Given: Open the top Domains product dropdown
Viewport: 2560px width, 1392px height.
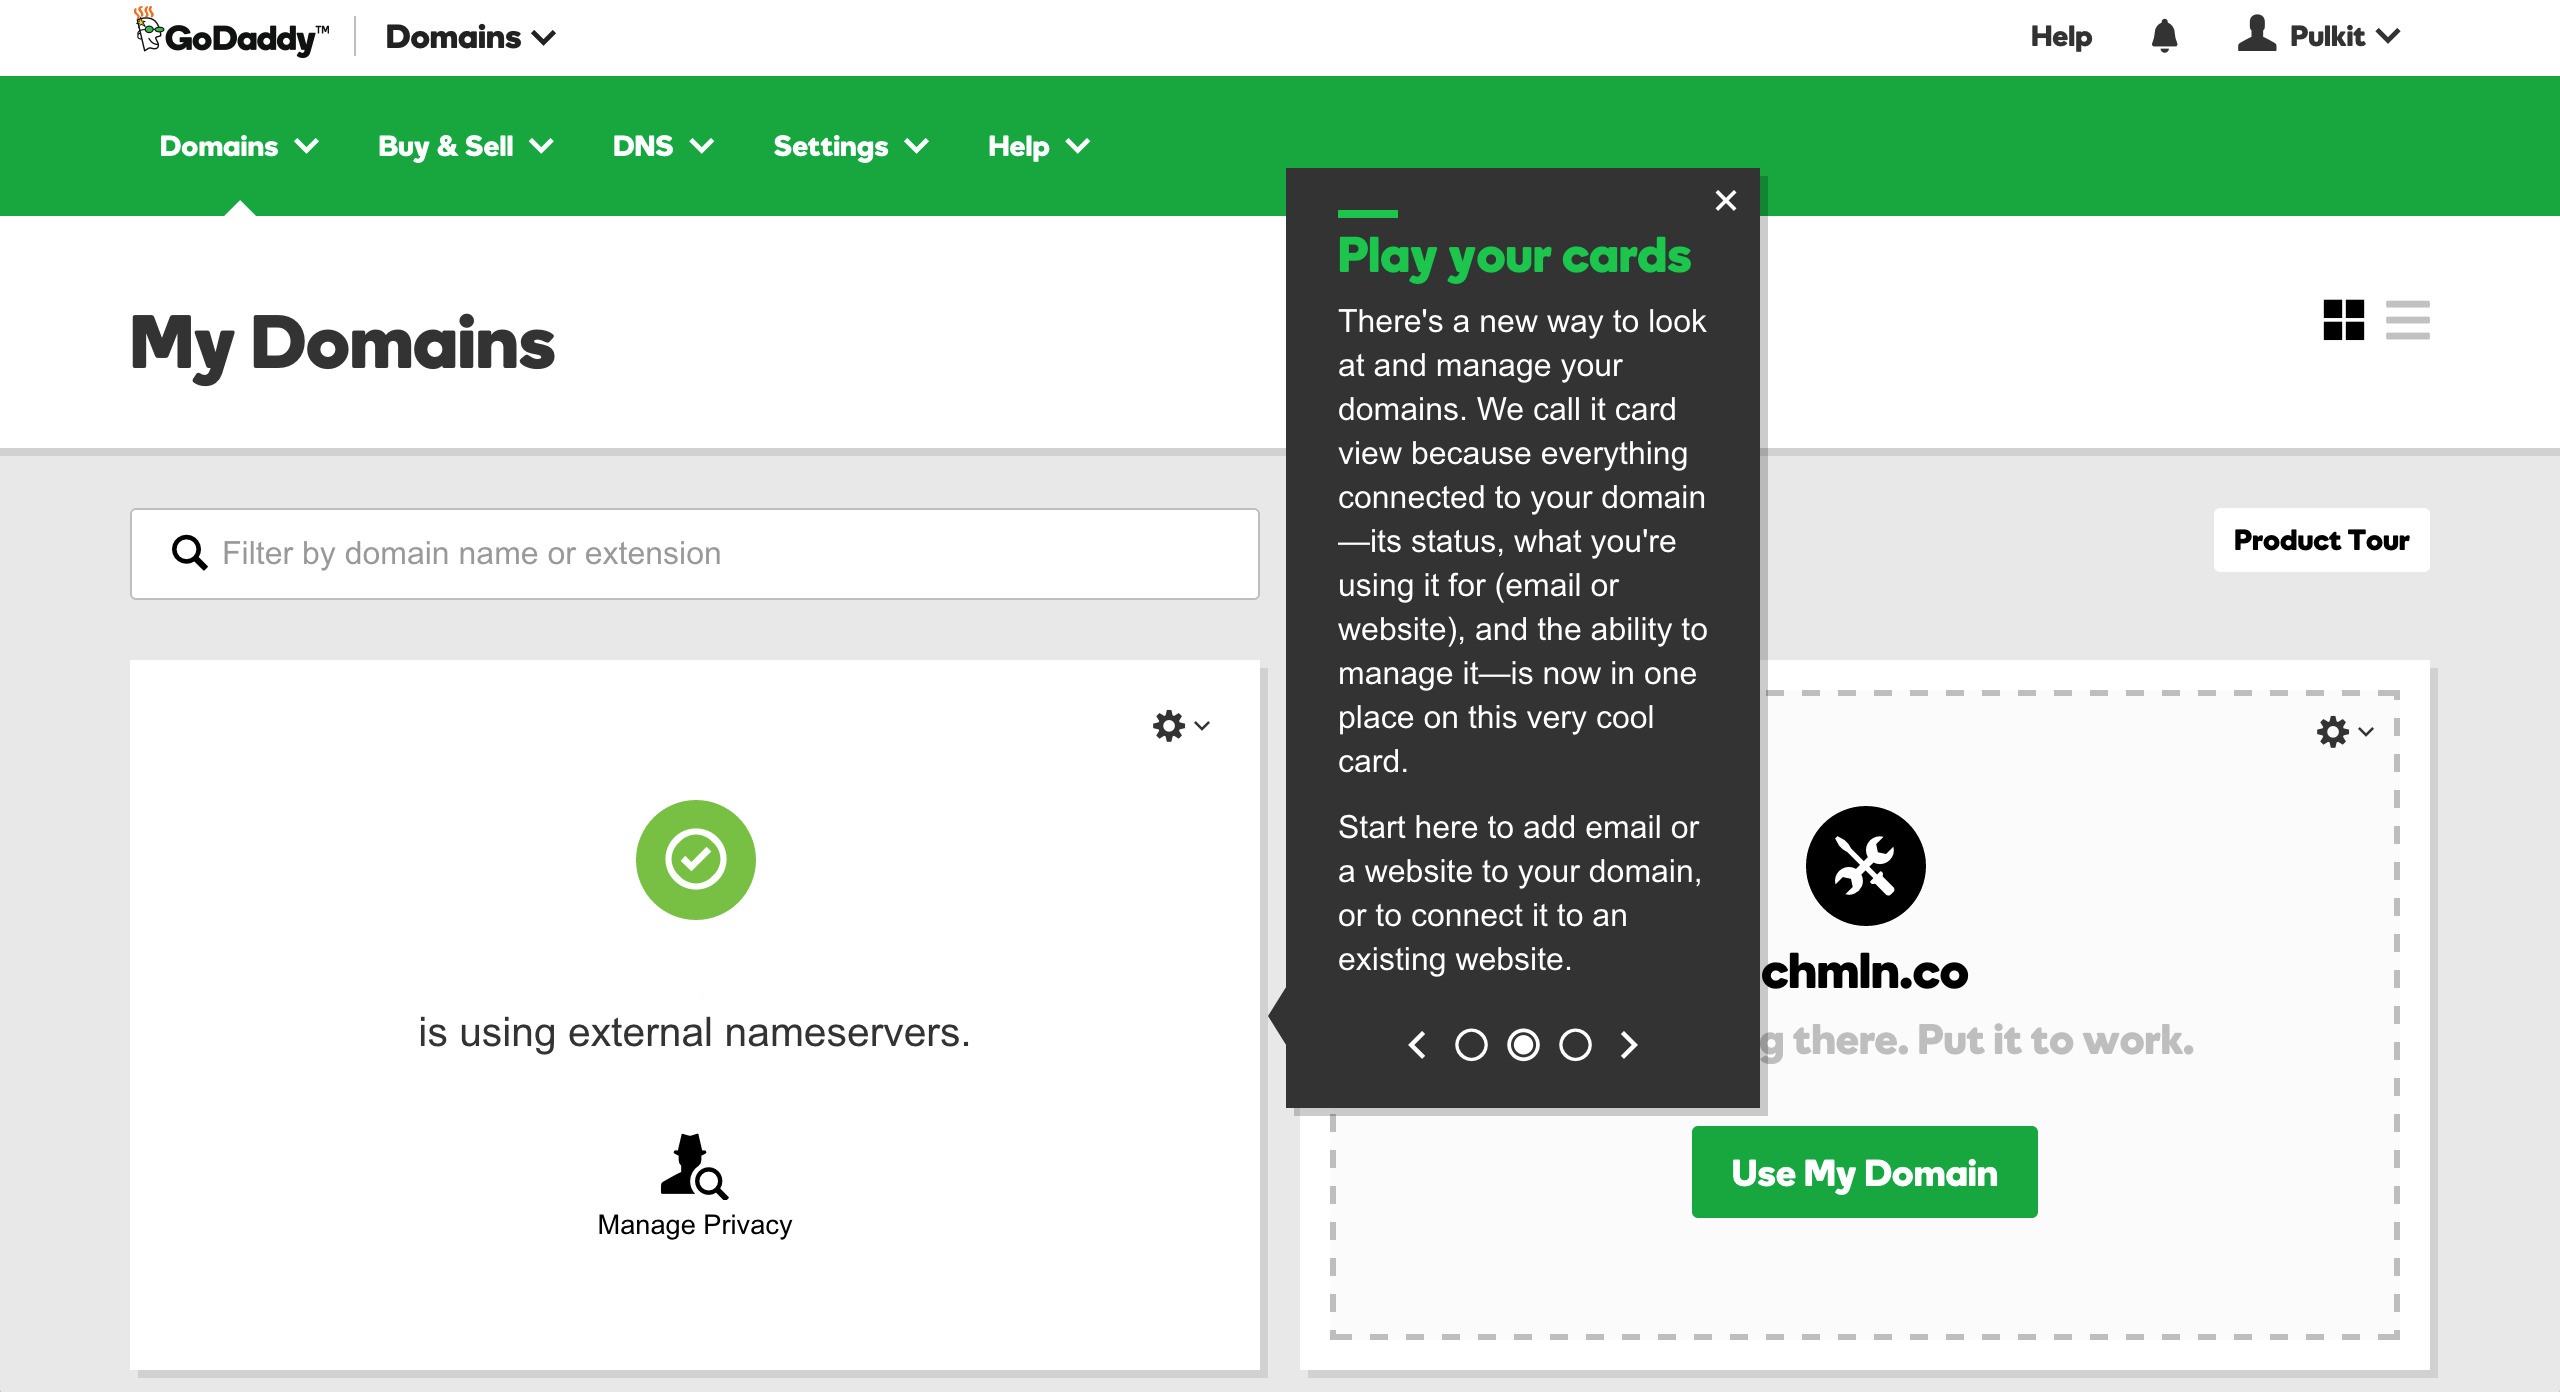Looking at the screenshot, I should 470,37.
